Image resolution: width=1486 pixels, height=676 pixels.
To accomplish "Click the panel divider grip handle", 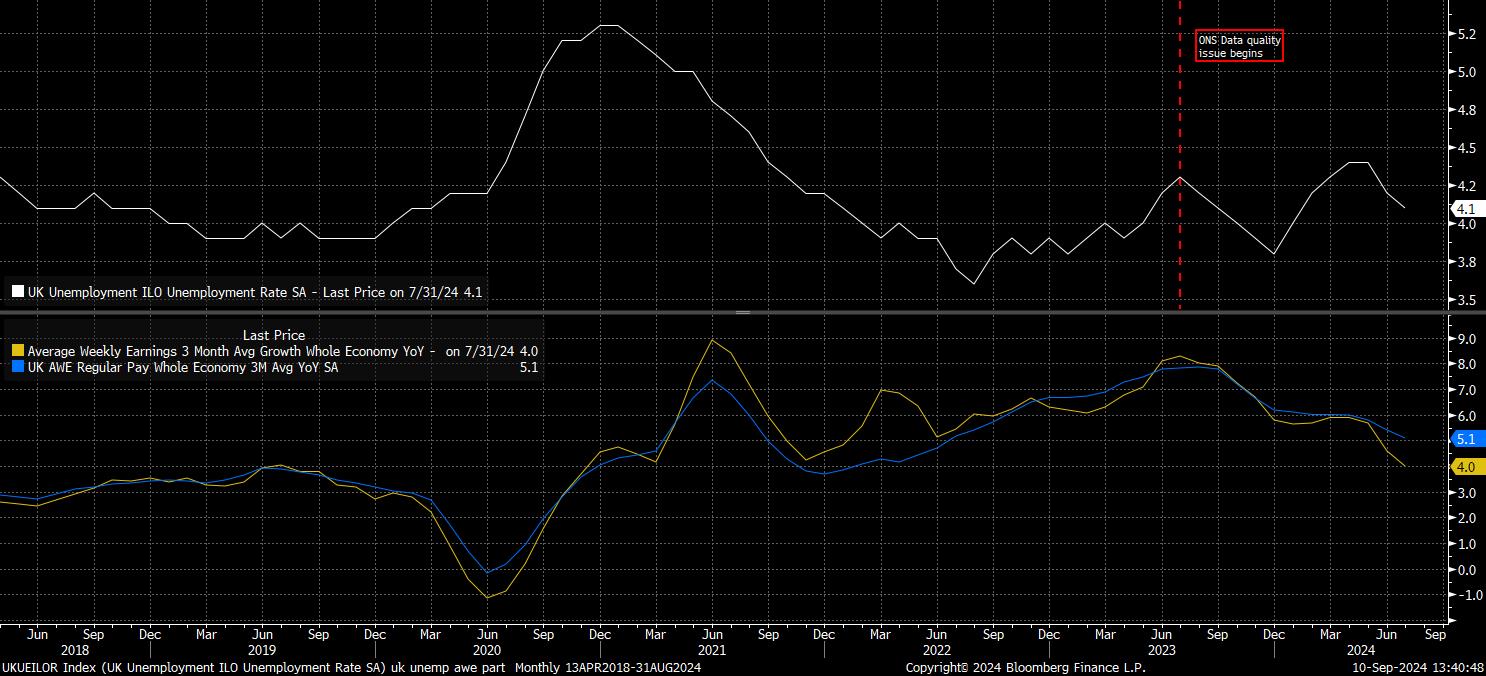I will (x=743, y=313).
